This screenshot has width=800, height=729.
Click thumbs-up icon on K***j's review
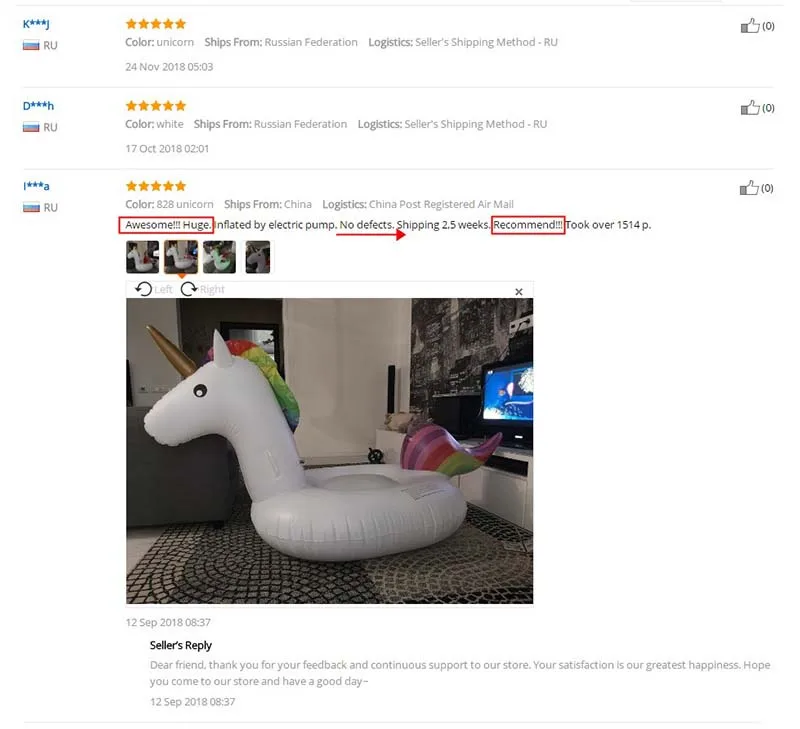pyautogui.click(x=749, y=26)
